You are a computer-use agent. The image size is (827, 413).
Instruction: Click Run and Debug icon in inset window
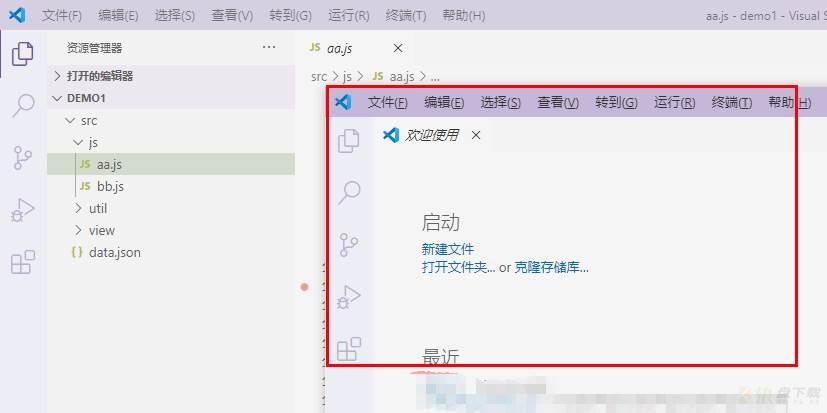349,296
